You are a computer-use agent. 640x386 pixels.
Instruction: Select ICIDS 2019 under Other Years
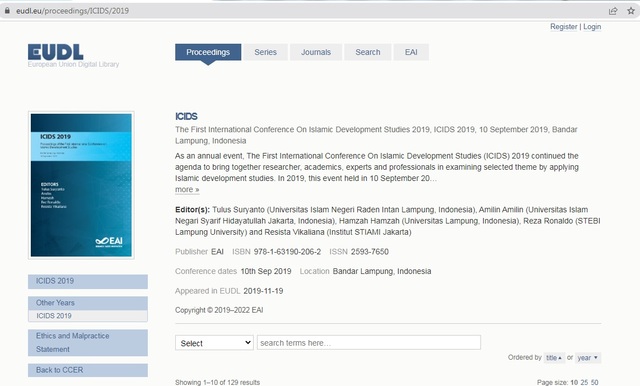point(88,316)
